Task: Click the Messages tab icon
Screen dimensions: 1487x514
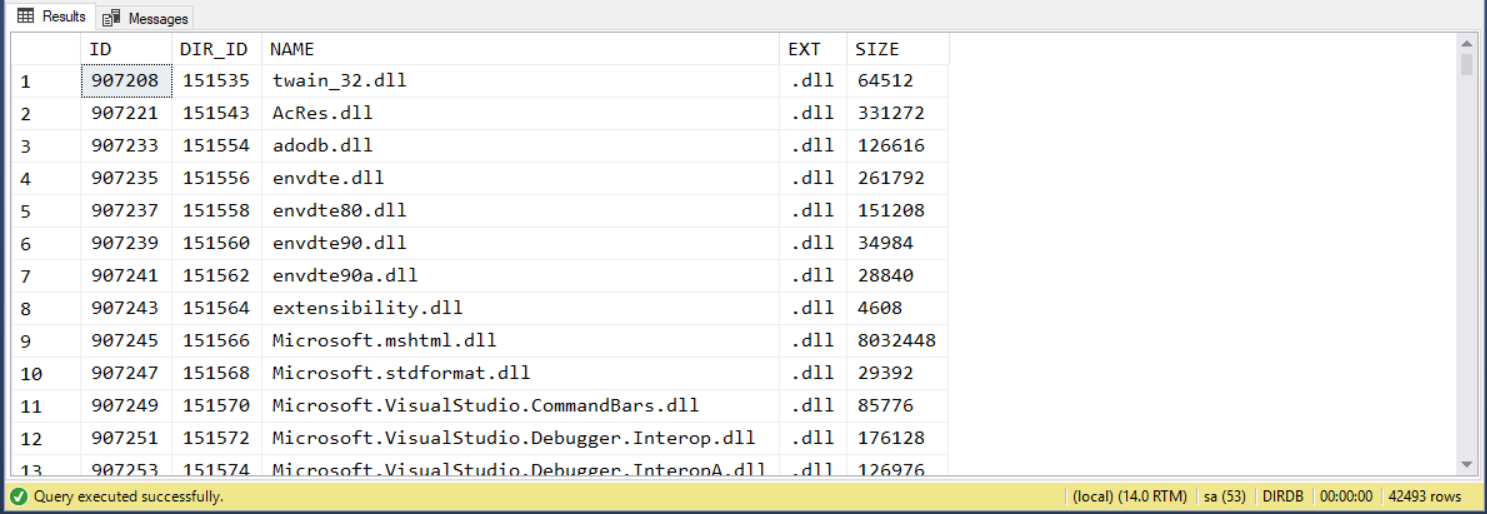Action: tap(112, 18)
